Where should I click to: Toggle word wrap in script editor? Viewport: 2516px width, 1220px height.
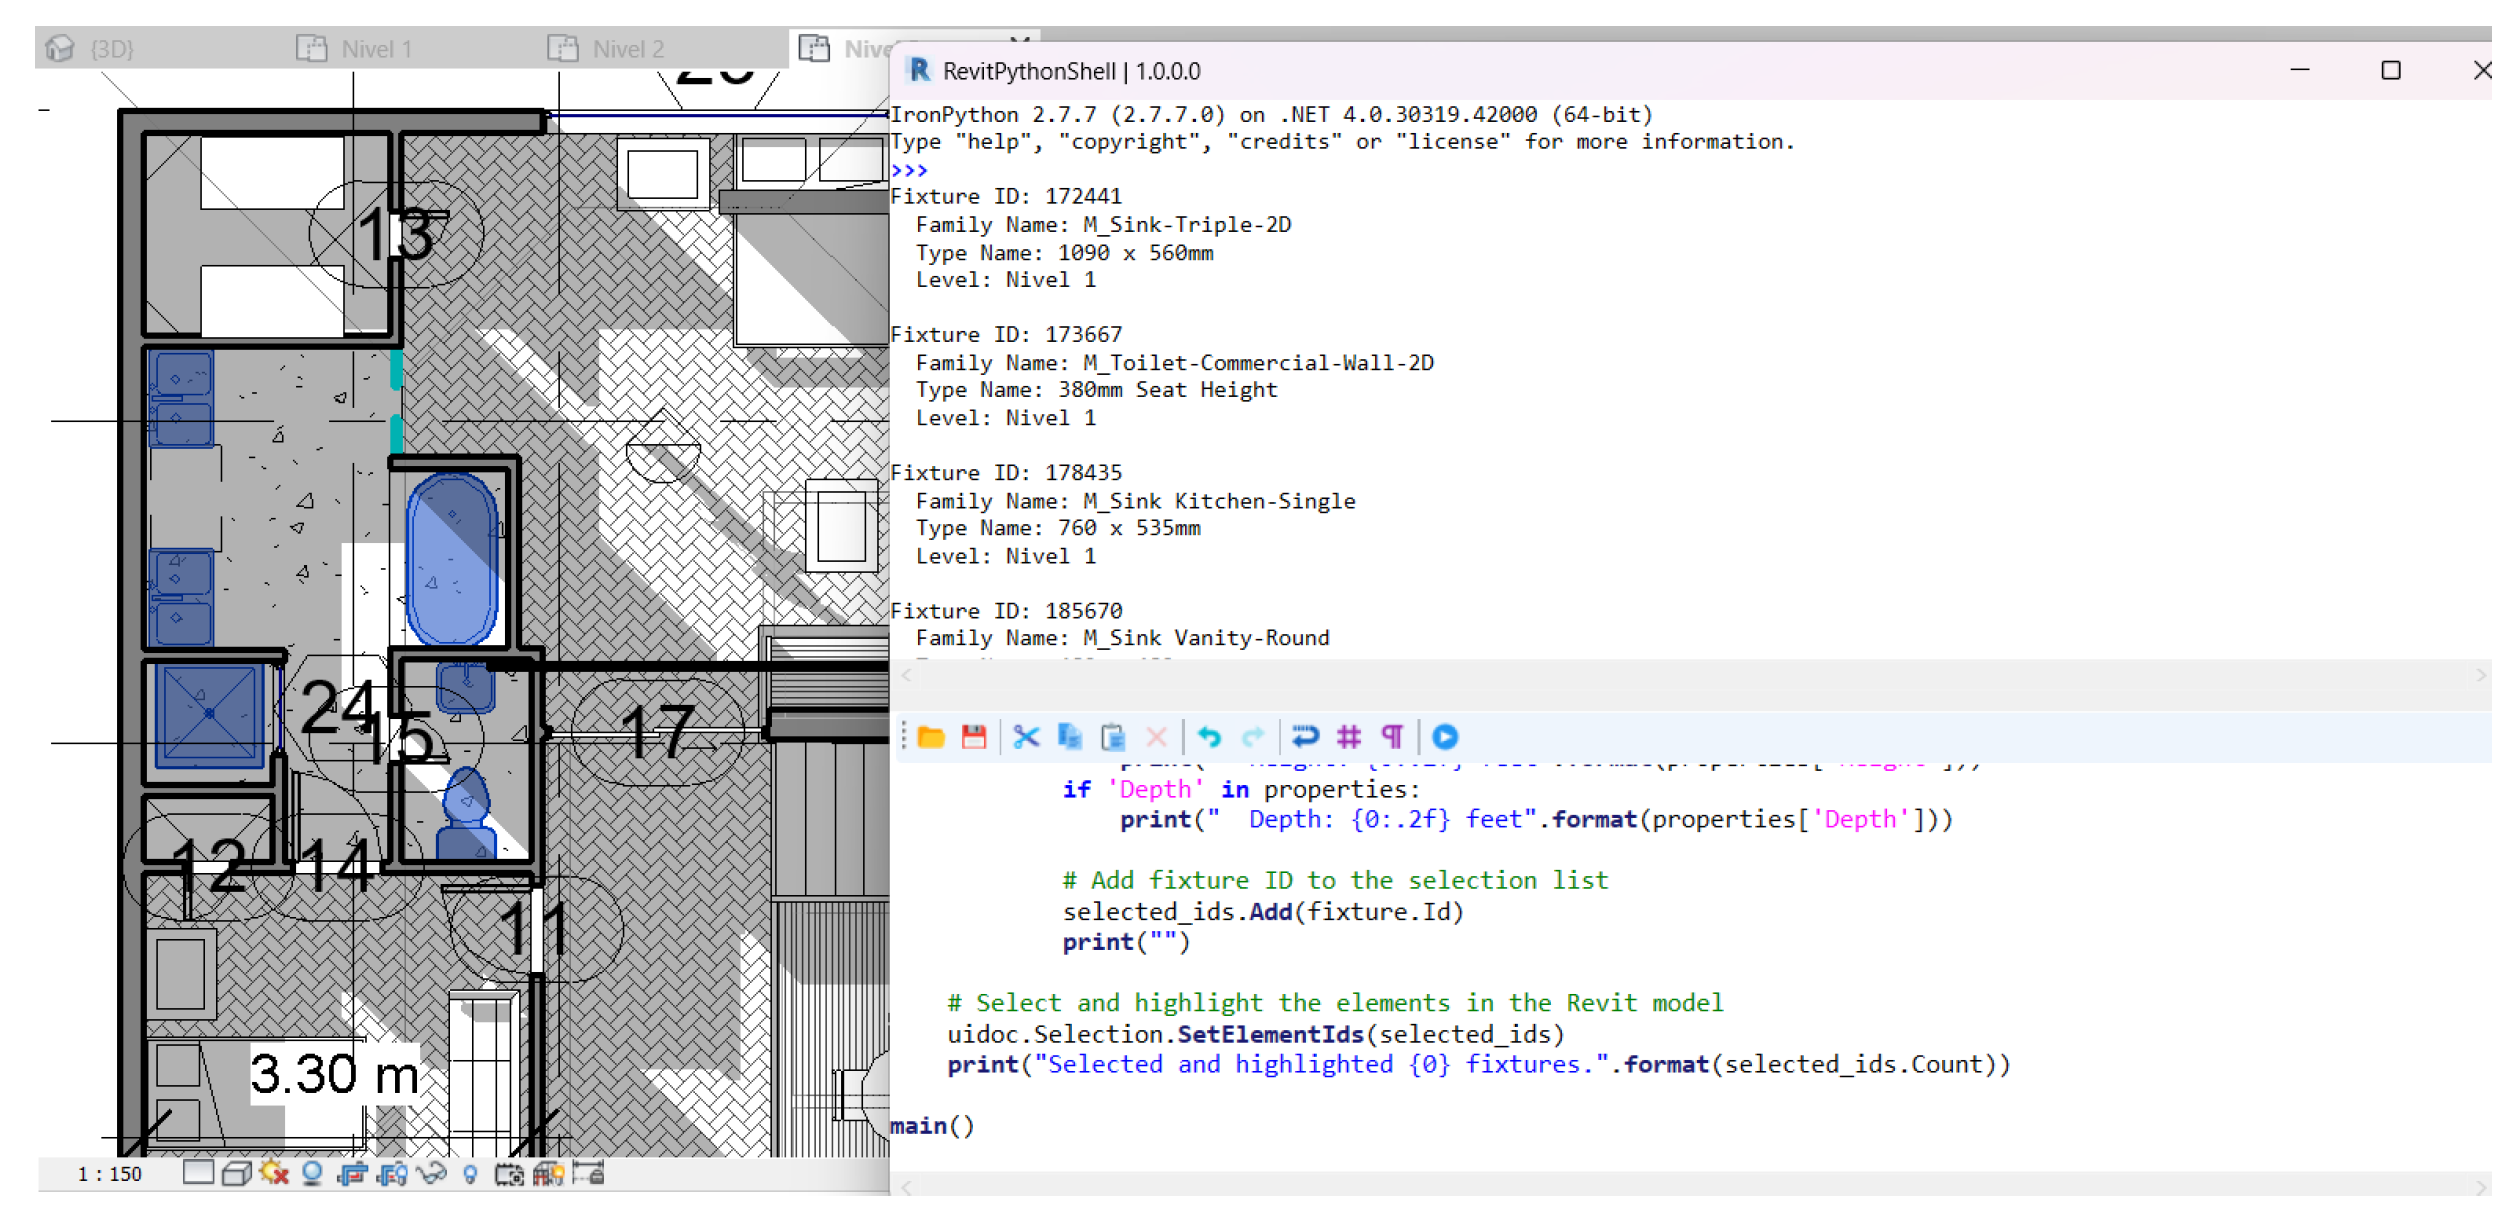pos(1305,738)
